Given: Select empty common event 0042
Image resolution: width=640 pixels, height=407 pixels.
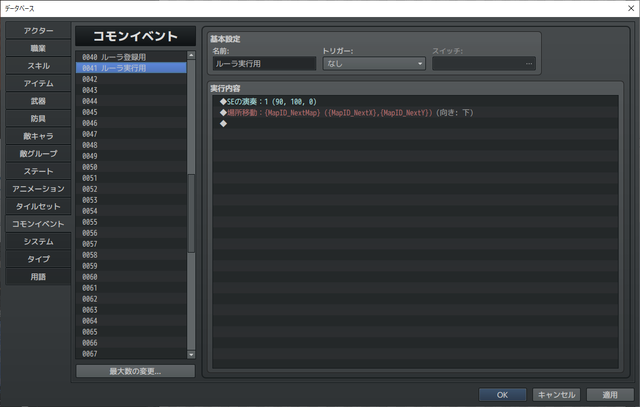Looking at the screenshot, I should (131, 79).
